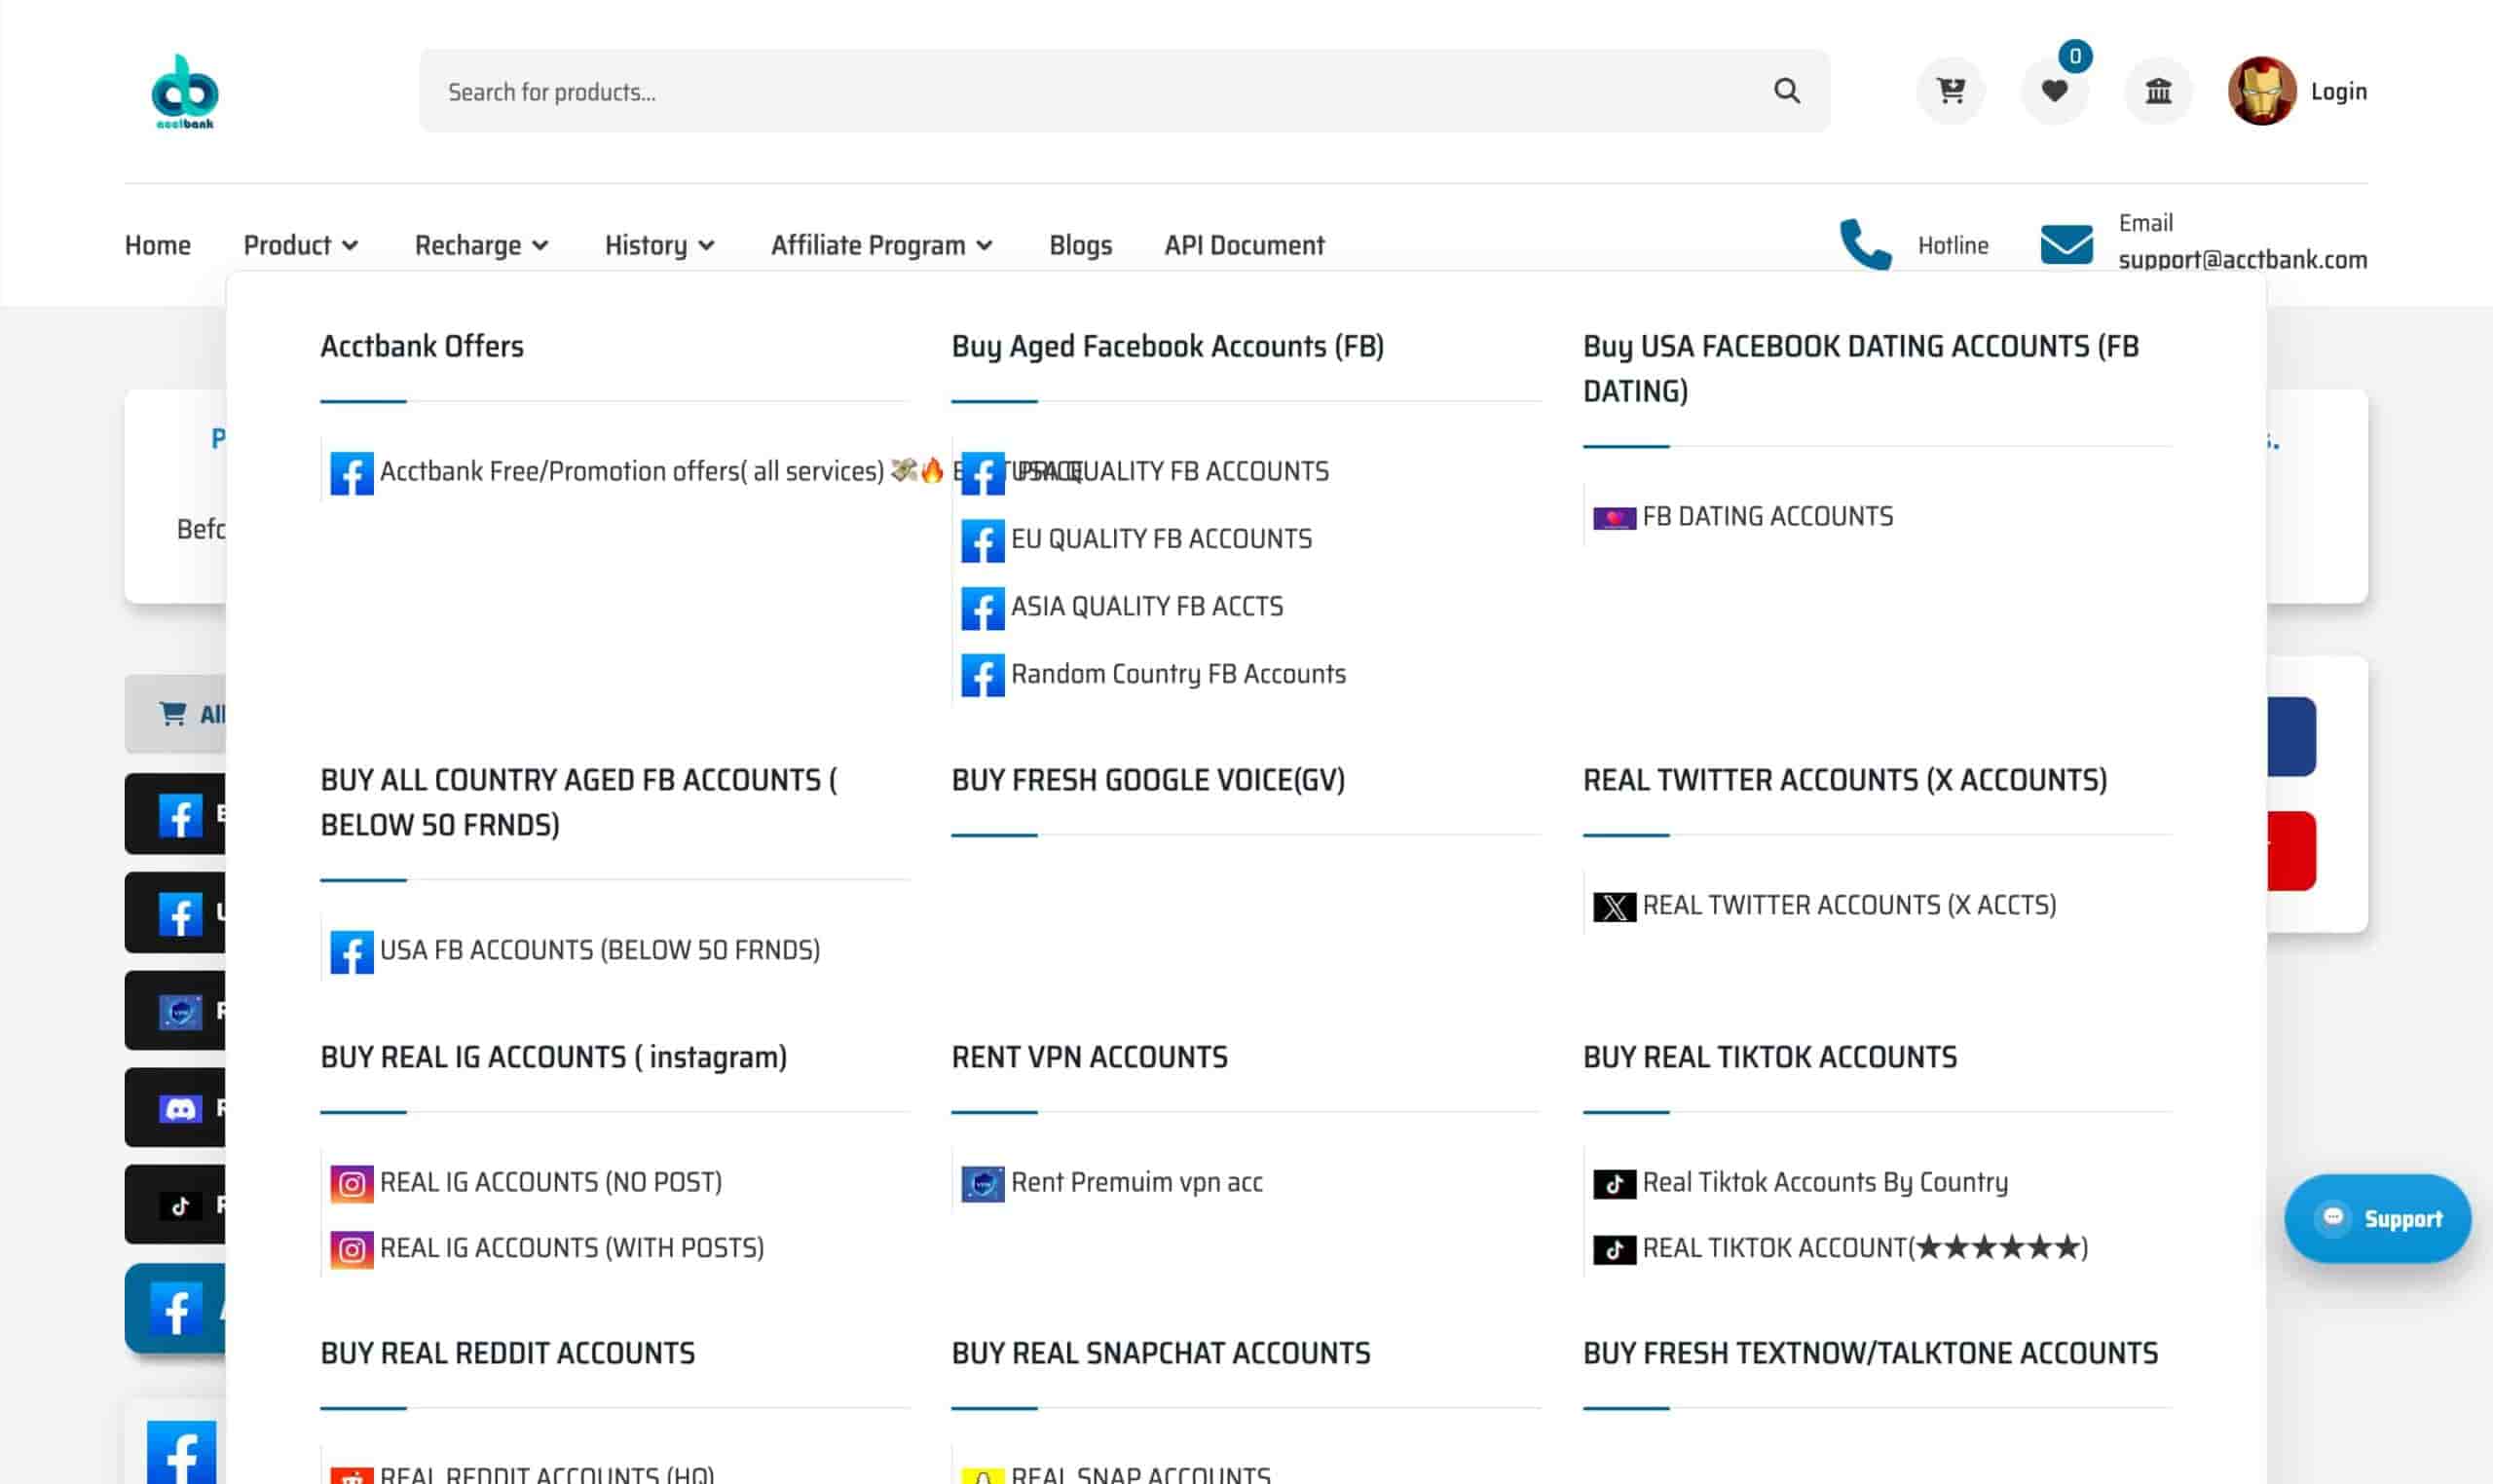Click the cart icon in the All category button
The width and height of the screenshot is (2493, 1484).
172,713
